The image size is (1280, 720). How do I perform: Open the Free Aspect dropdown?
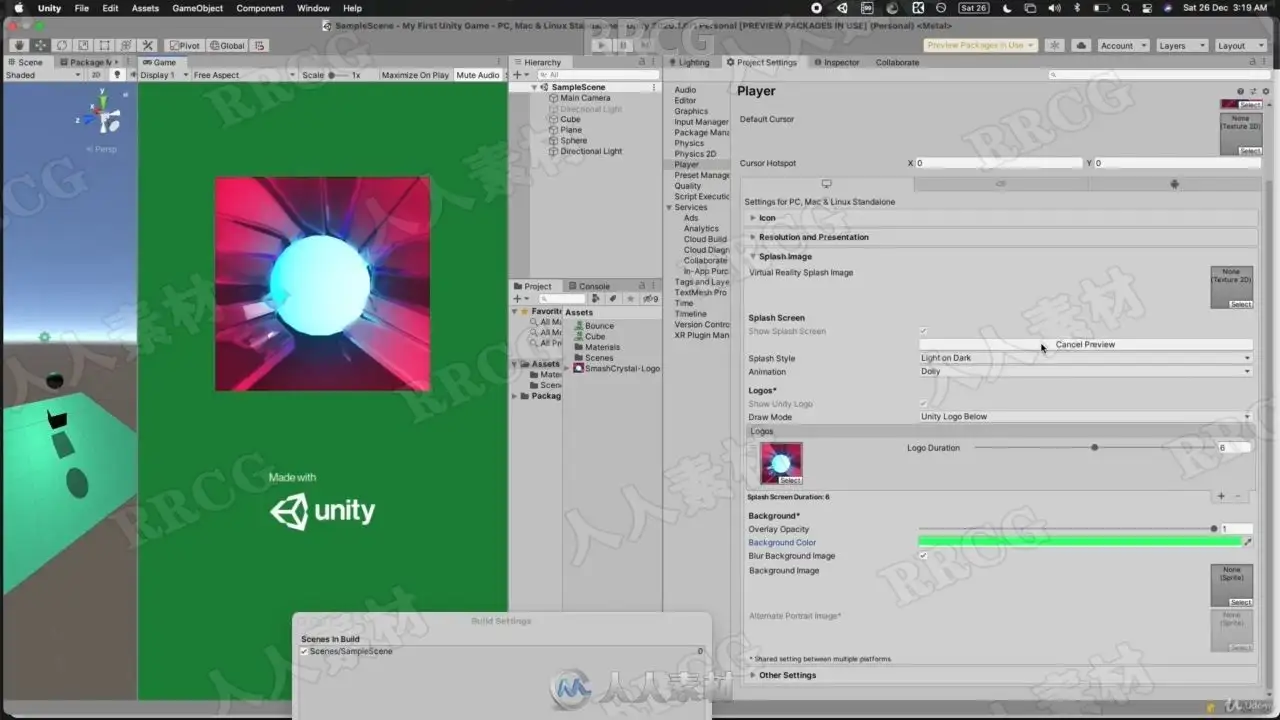click(x=243, y=75)
